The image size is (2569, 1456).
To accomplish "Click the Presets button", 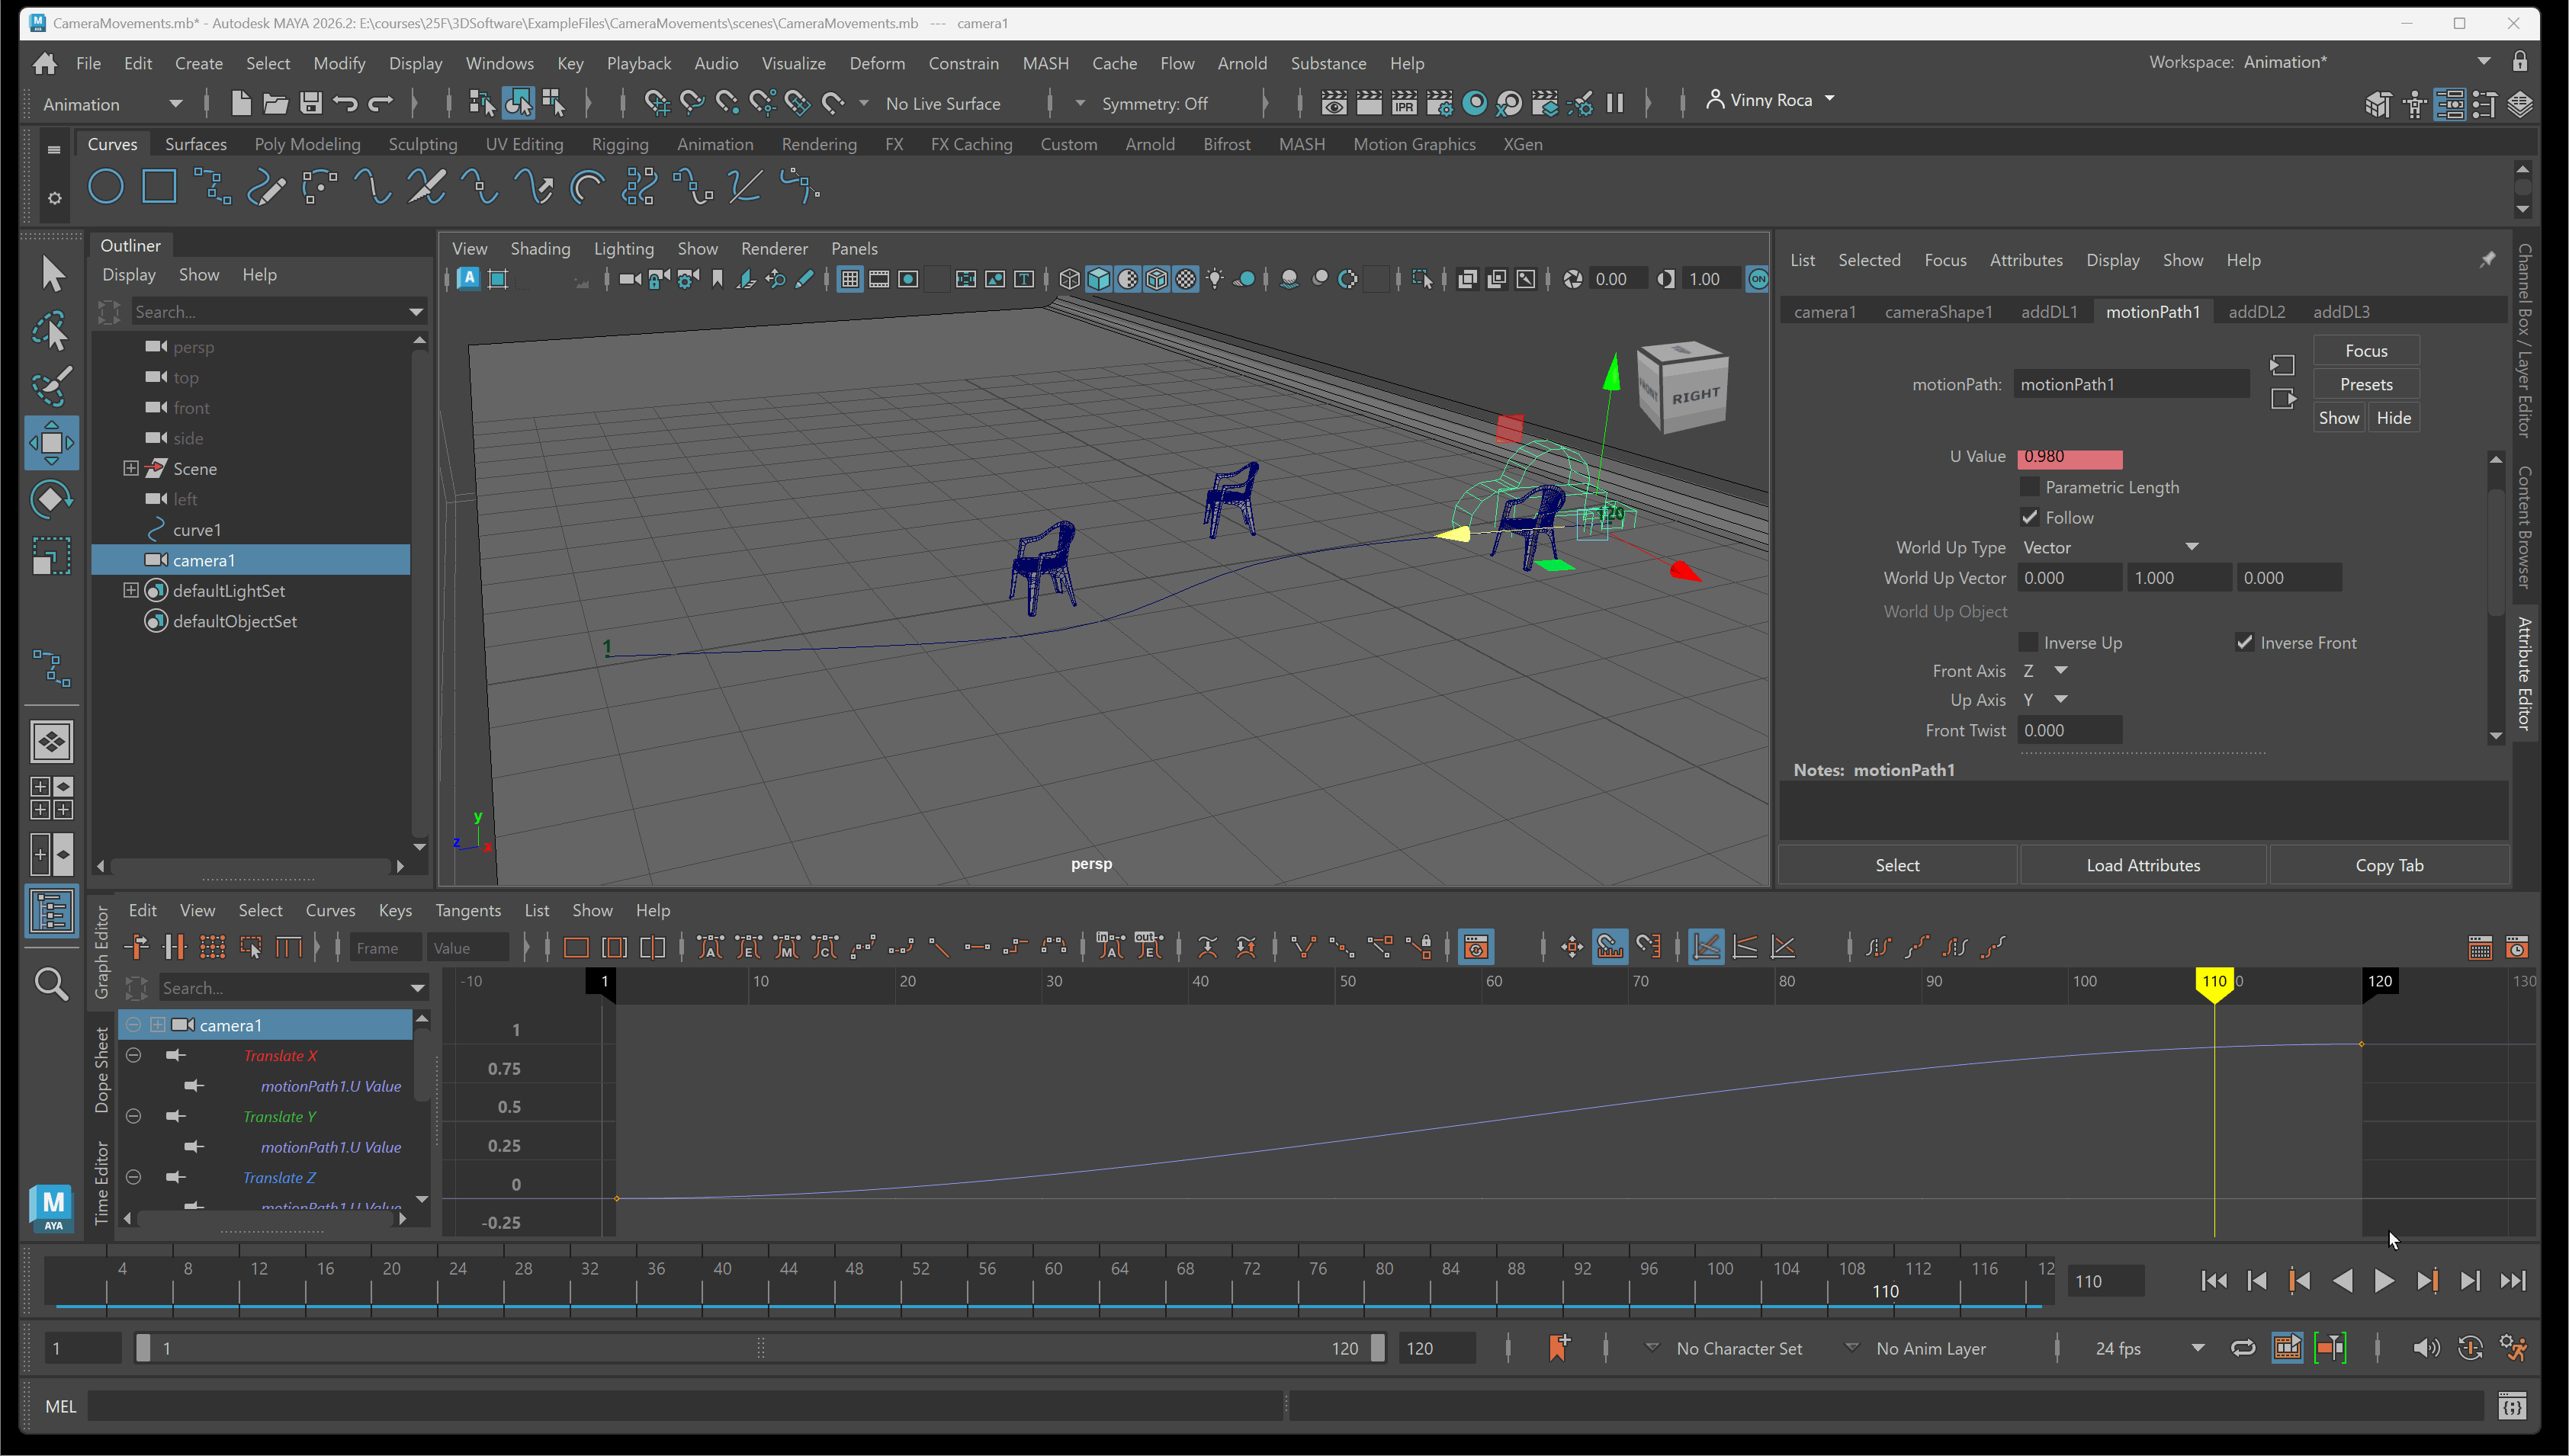I will coord(2365,384).
